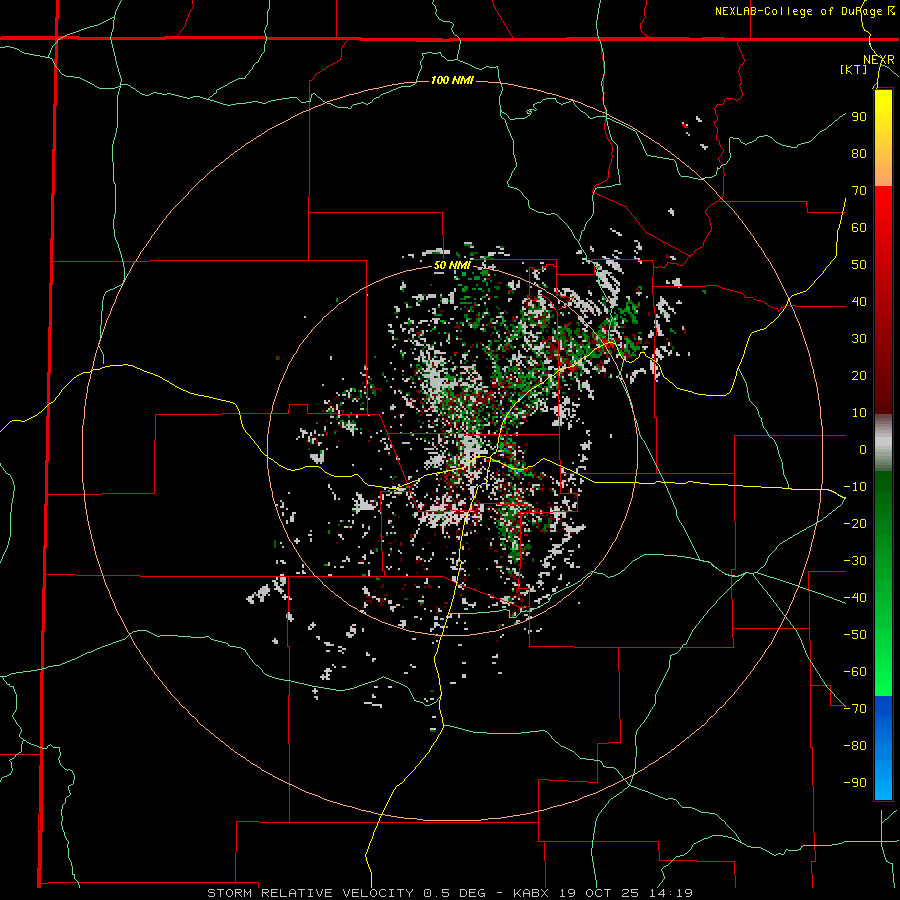Click the -70 value on velocity scale

[x=855, y=709]
